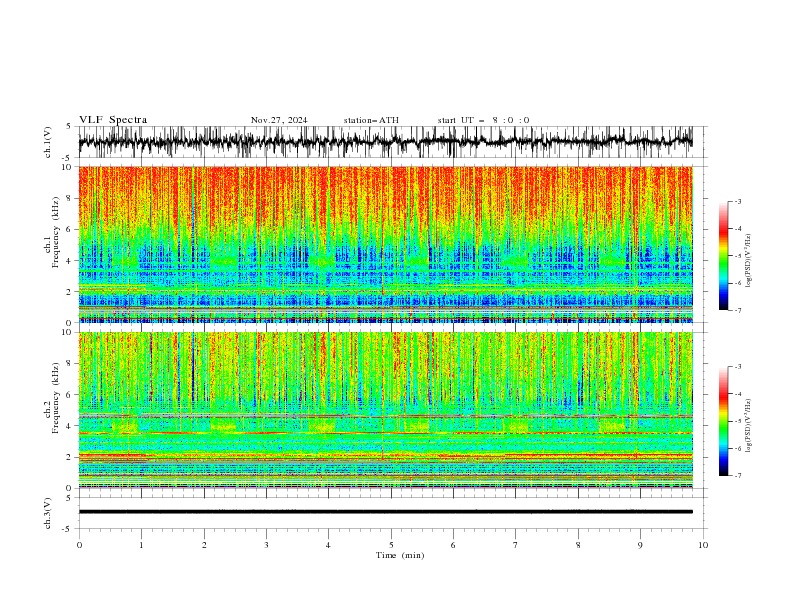792x612 pixels.
Task: Click the "-7" label on ch.2 colorbar
Action: pyautogui.click(x=738, y=476)
